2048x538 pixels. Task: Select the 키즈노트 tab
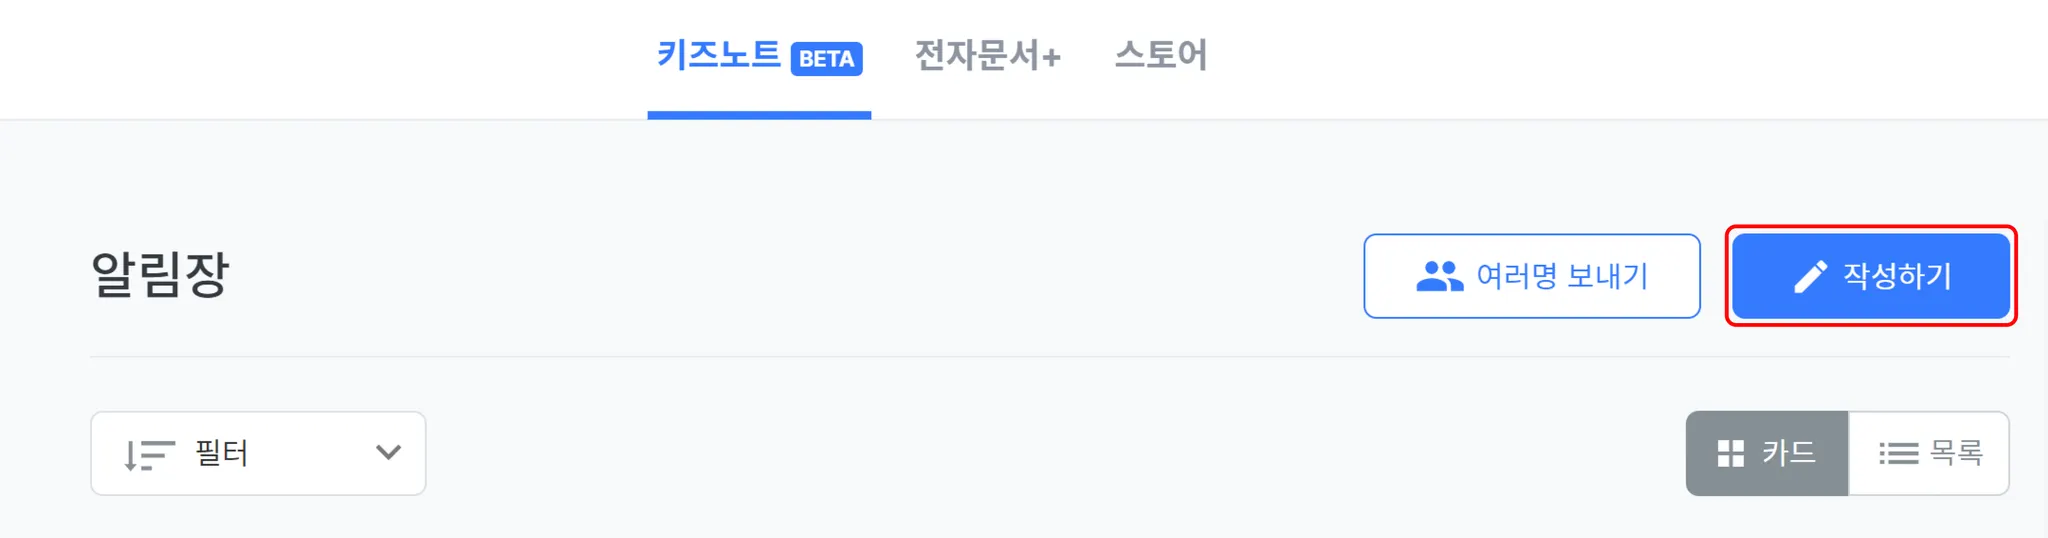(x=719, y=55)
